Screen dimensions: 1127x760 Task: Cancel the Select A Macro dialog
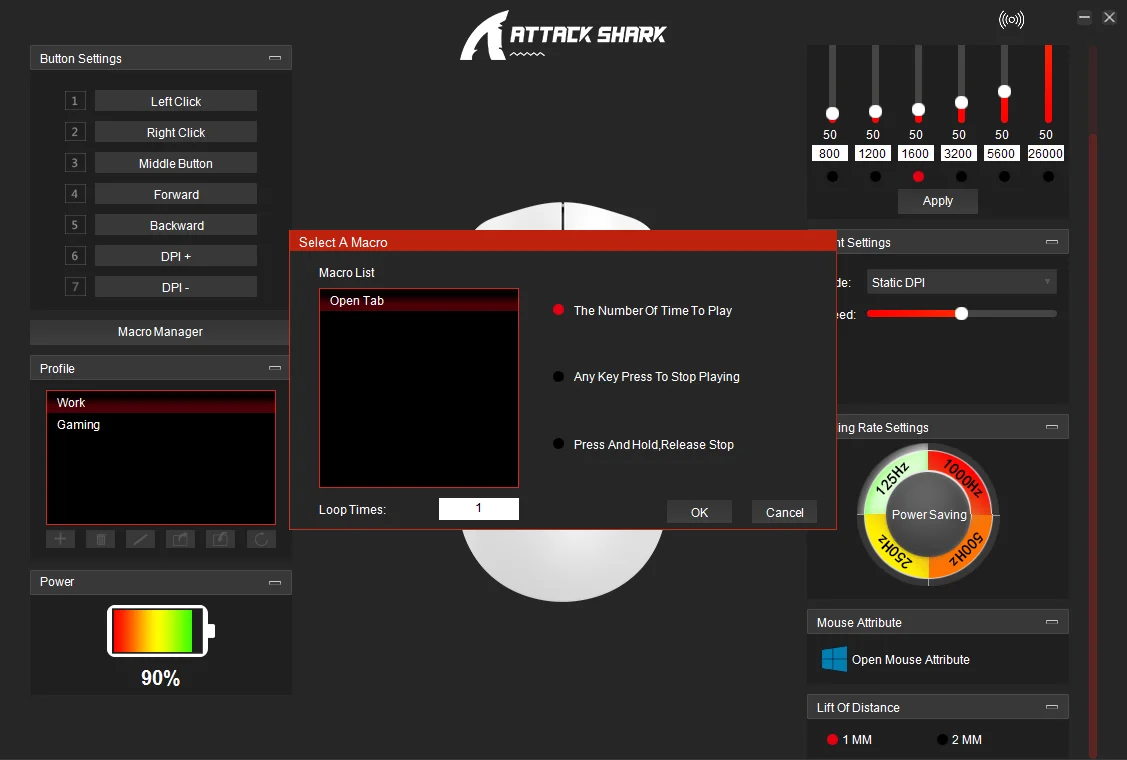(x=784, y=512)
